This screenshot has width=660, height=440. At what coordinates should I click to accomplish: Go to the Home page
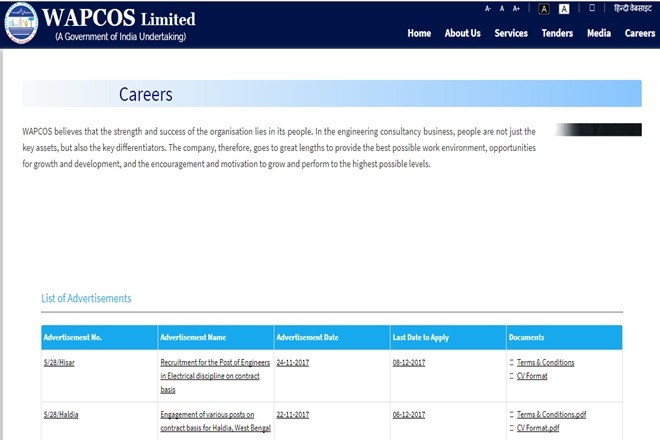coord(419,33)
